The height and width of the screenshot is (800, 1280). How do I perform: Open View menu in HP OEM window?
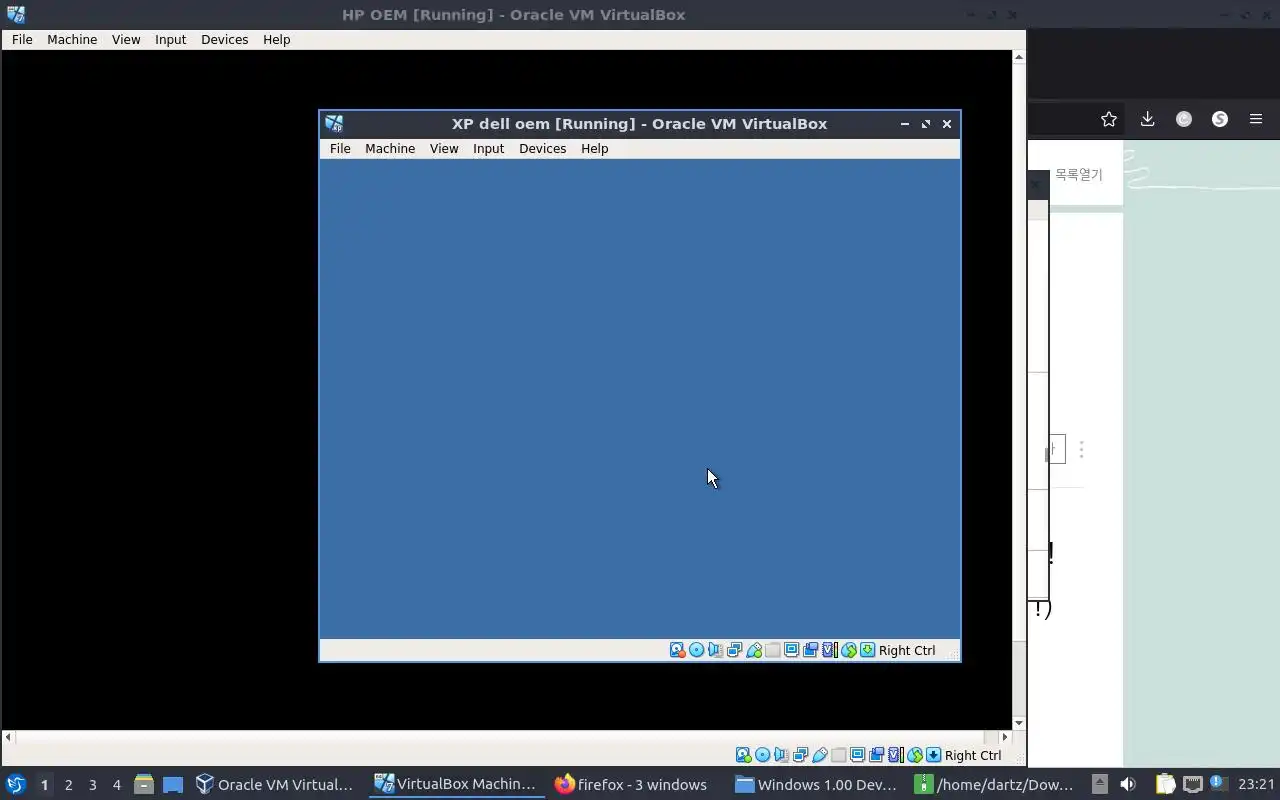(126, 39)
